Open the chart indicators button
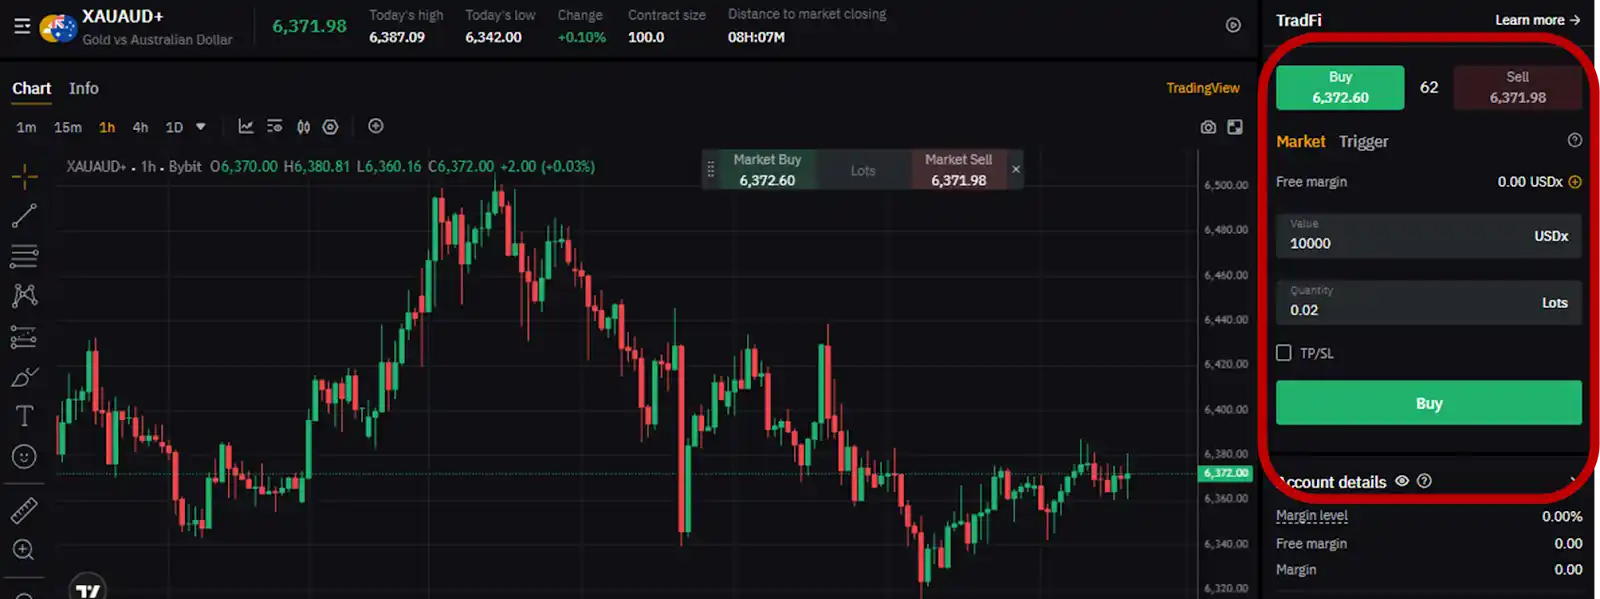This screenshot has height=599, width=1600. [246, 127]
